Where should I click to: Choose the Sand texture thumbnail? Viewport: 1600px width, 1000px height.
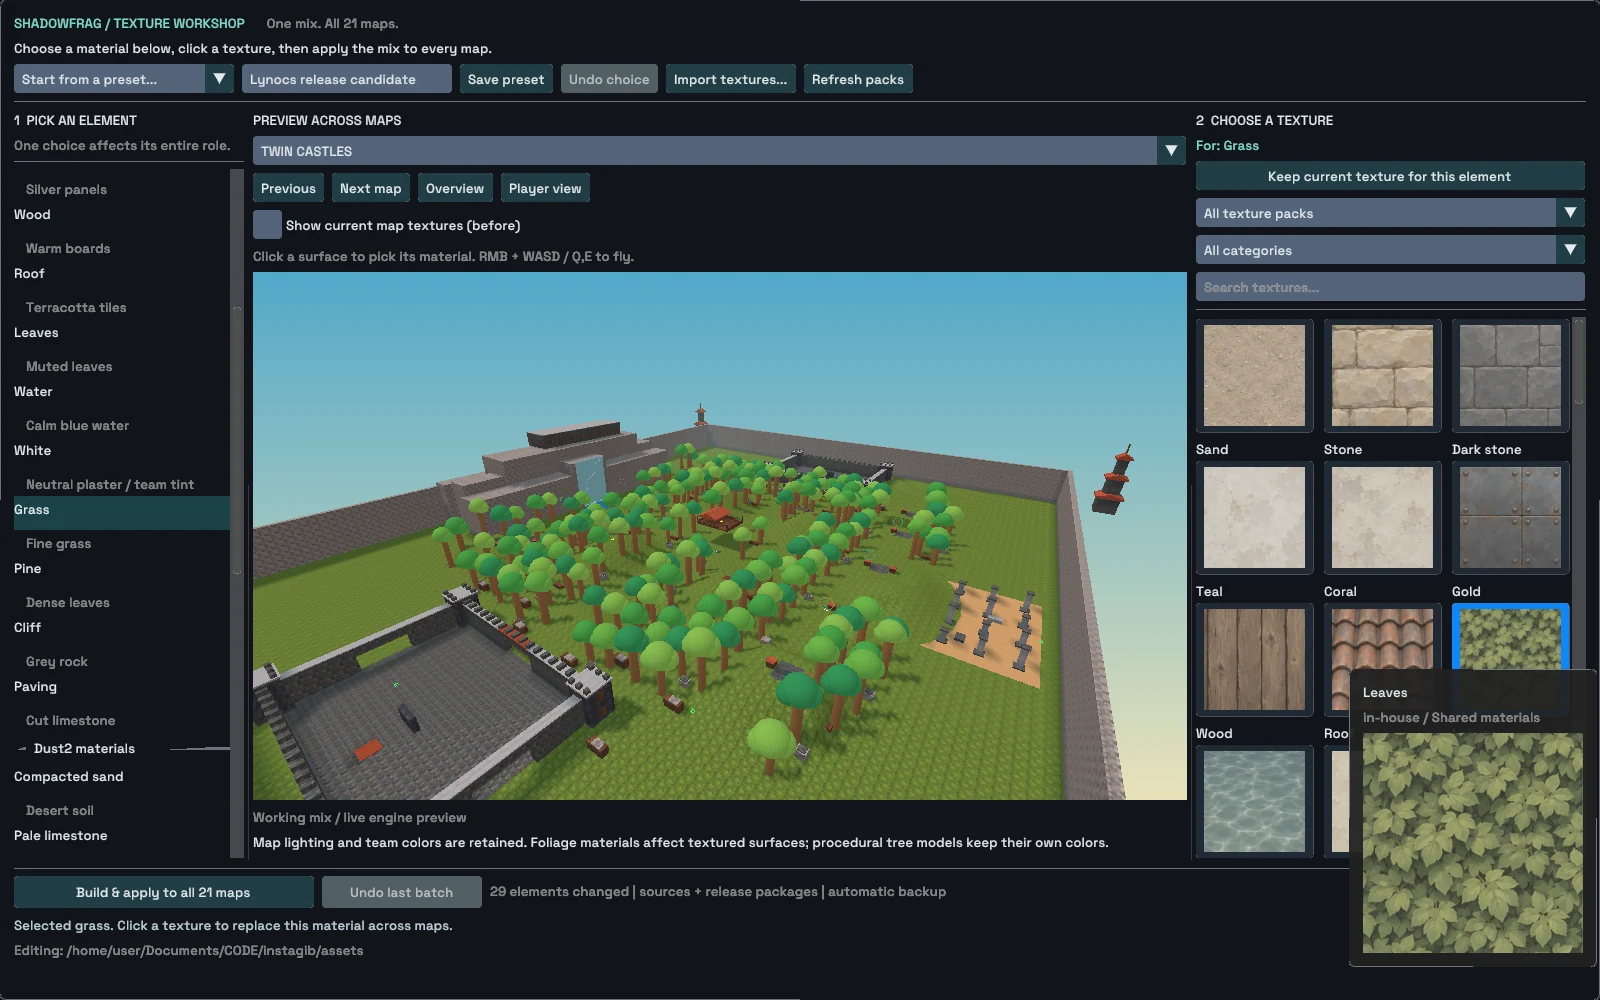1254,376
